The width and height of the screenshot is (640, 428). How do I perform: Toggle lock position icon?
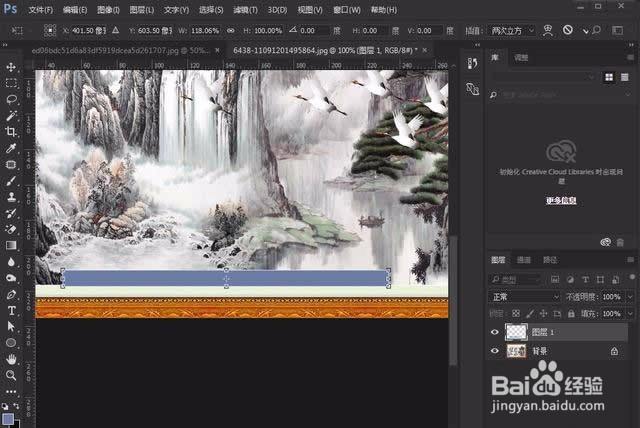click(x=543, y=313)
